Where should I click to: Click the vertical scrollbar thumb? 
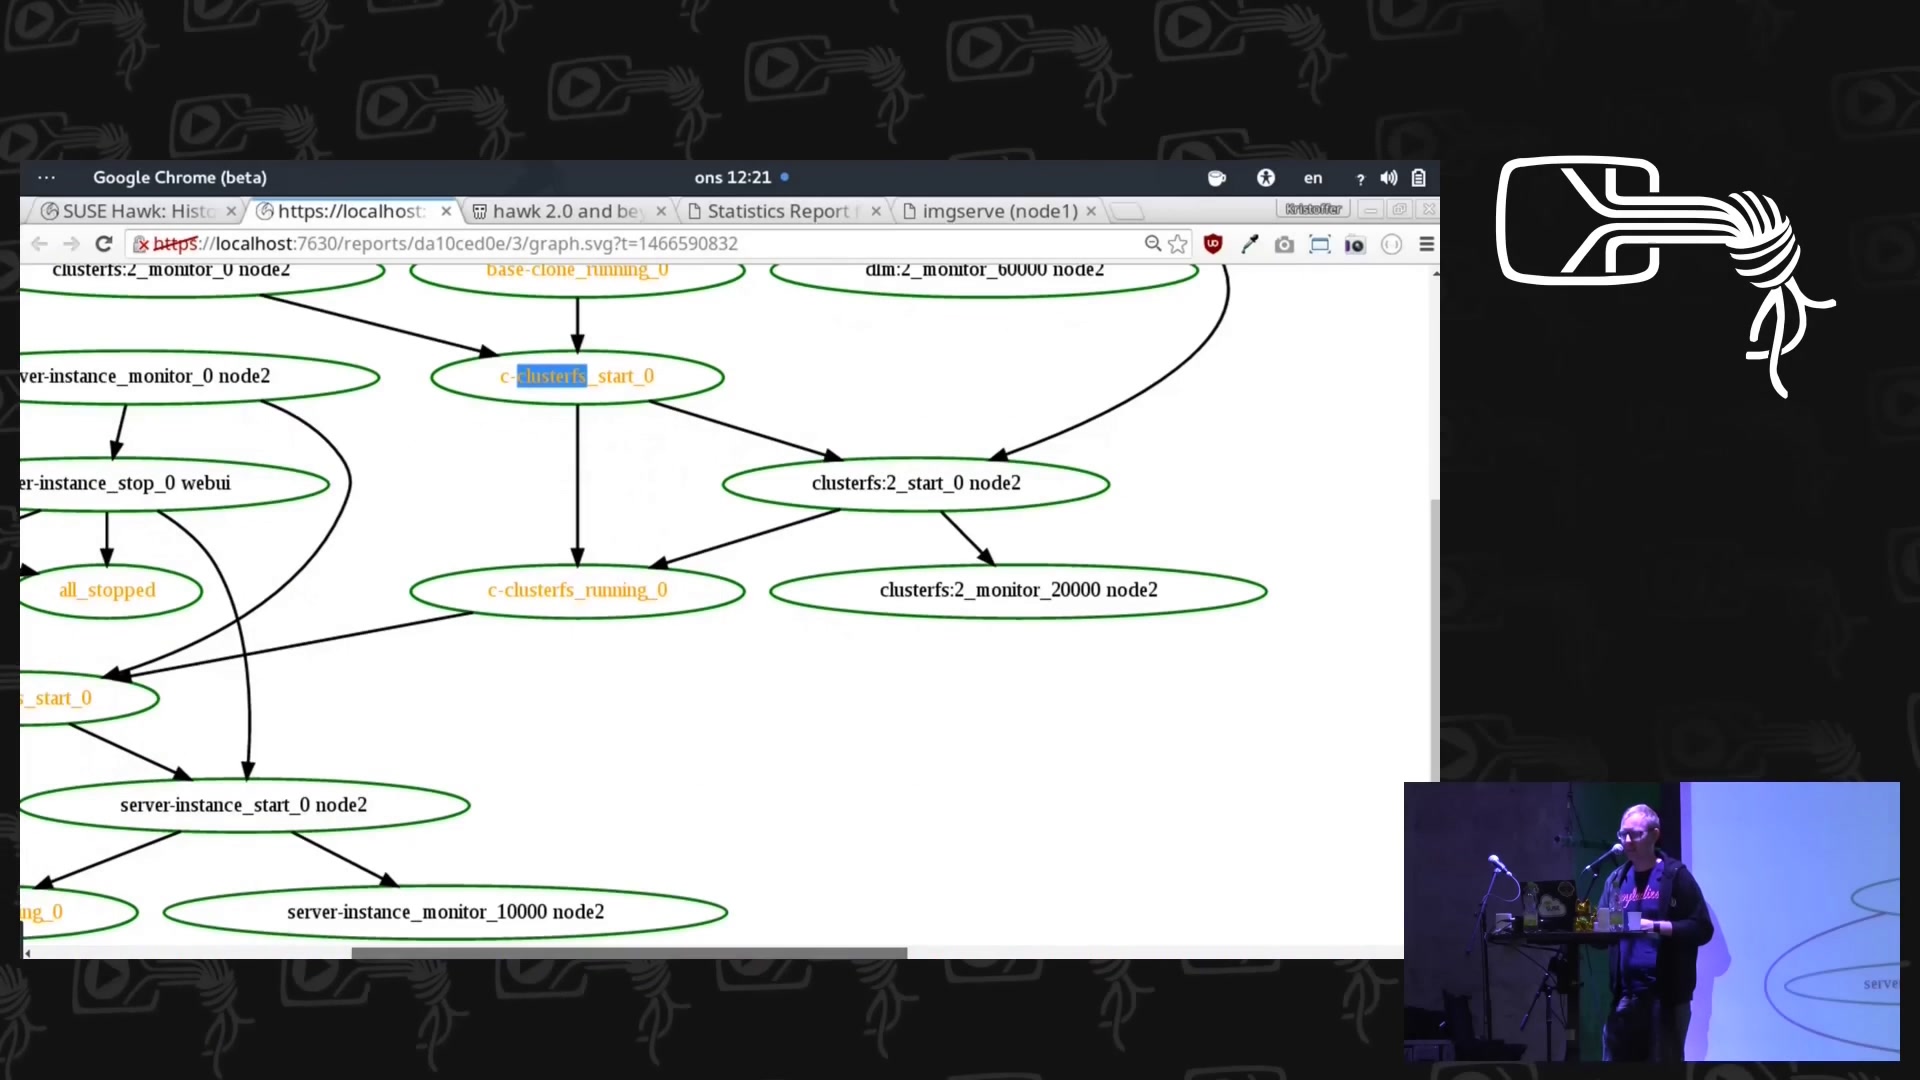click(1435, 640)
